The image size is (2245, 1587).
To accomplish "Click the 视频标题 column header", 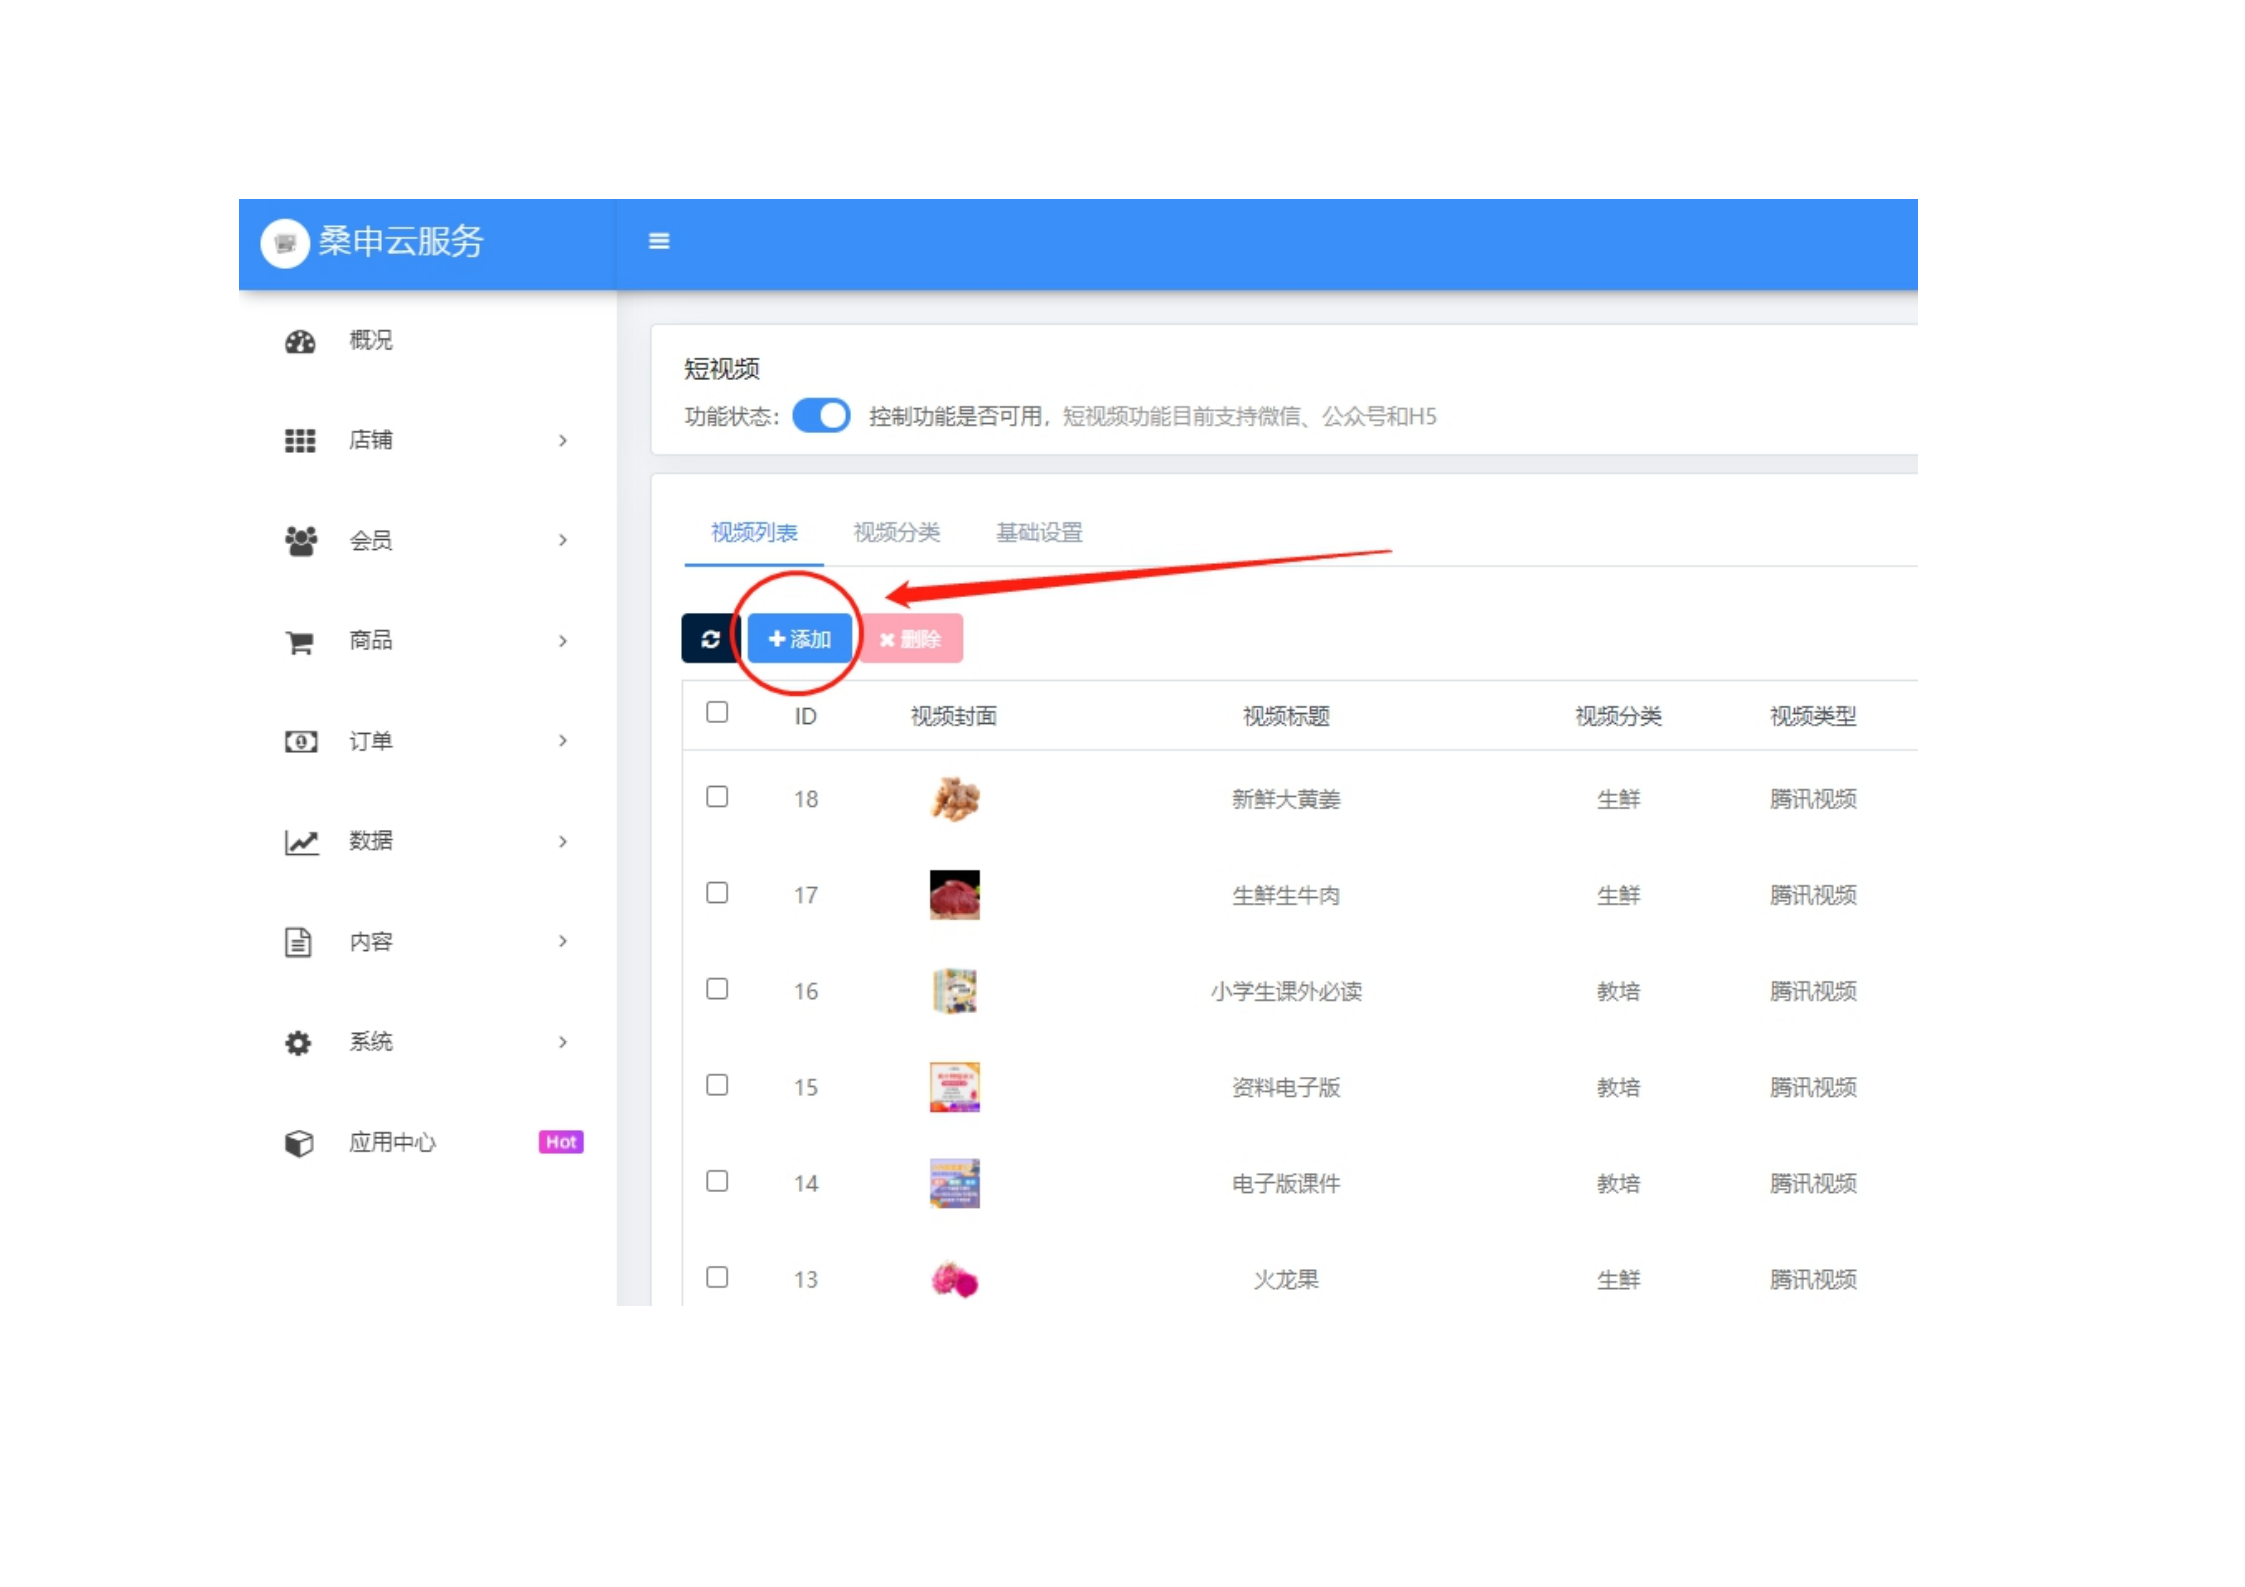I will click(1286, 716).
